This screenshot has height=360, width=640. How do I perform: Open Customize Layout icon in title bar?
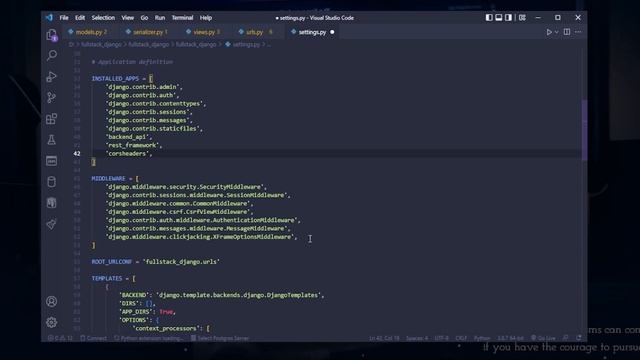pos(522,18)
